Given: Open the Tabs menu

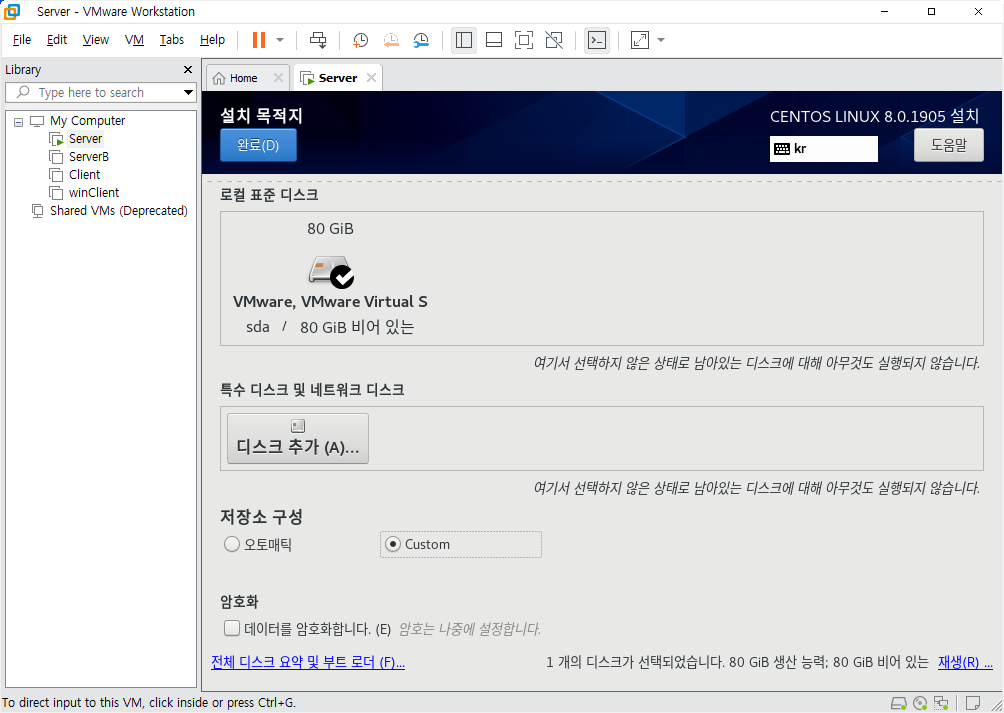Looking at the screenshot, I should 172,40.
